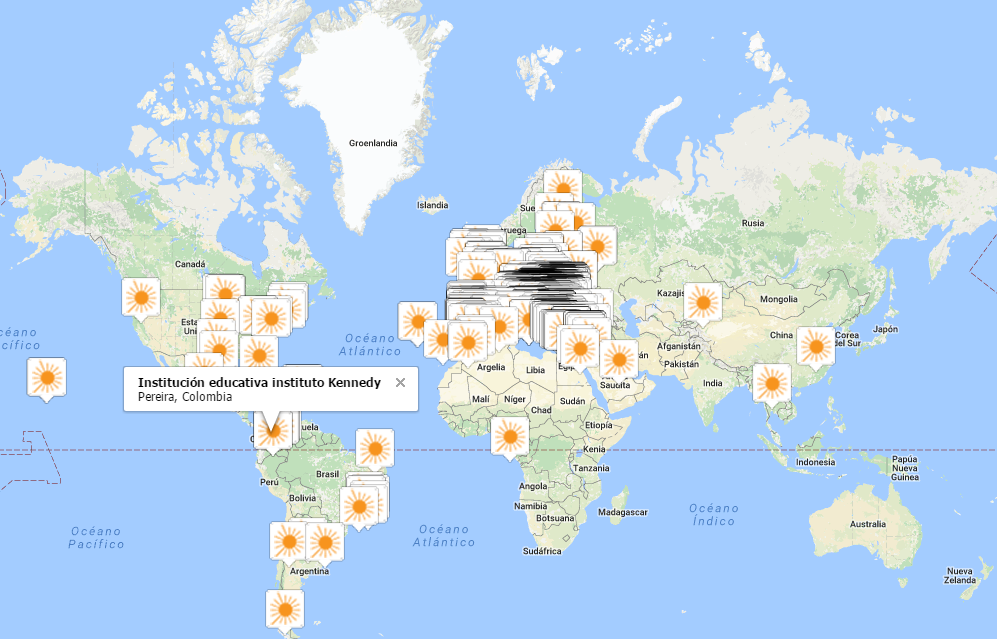Click the sun marker in southern Brazil
Screen dimensions: 997x640
coord(359,507)
